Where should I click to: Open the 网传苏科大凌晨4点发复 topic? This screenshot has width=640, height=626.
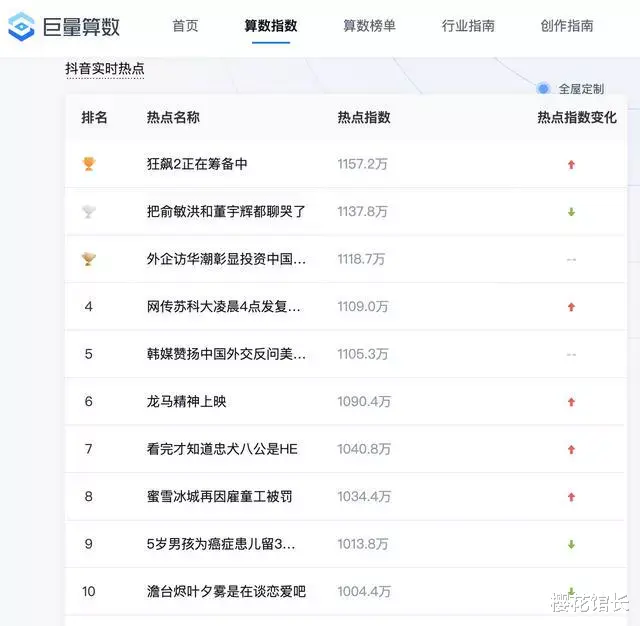pyautogui.click(x=224, y=306)
